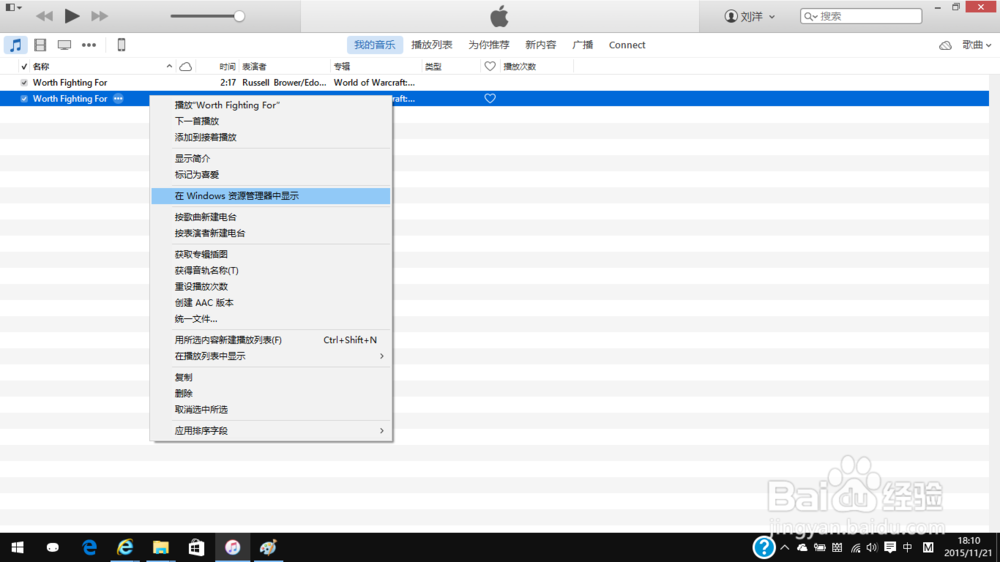Choose 重设播放次数 in the context menu

(x=271, y=286)
